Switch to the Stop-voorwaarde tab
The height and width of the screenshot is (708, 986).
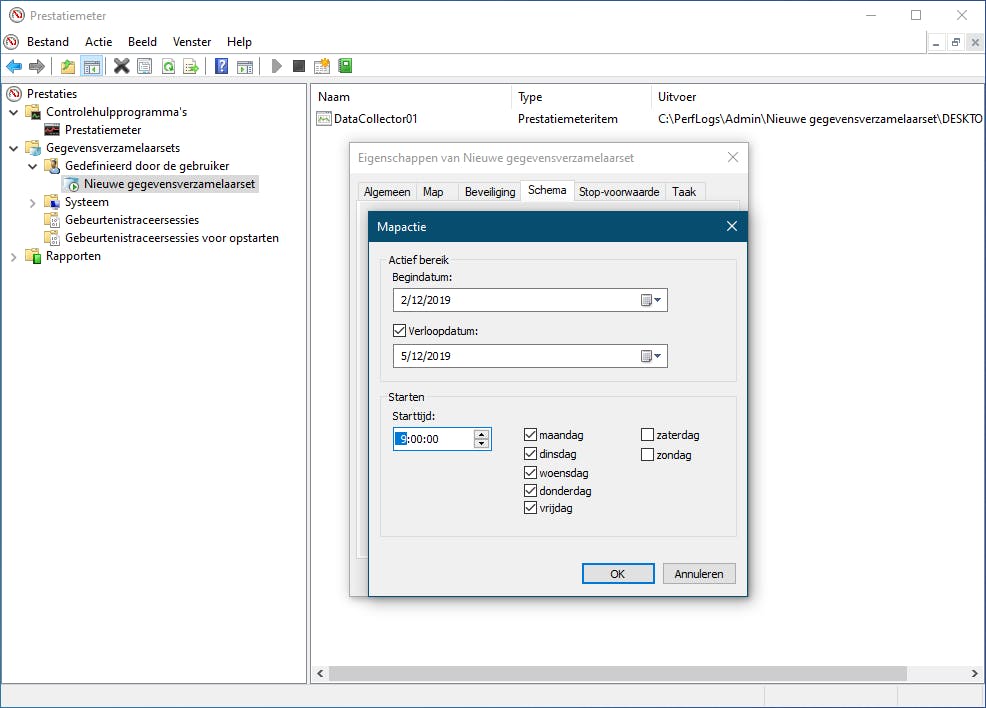click(x=618, y=192)
